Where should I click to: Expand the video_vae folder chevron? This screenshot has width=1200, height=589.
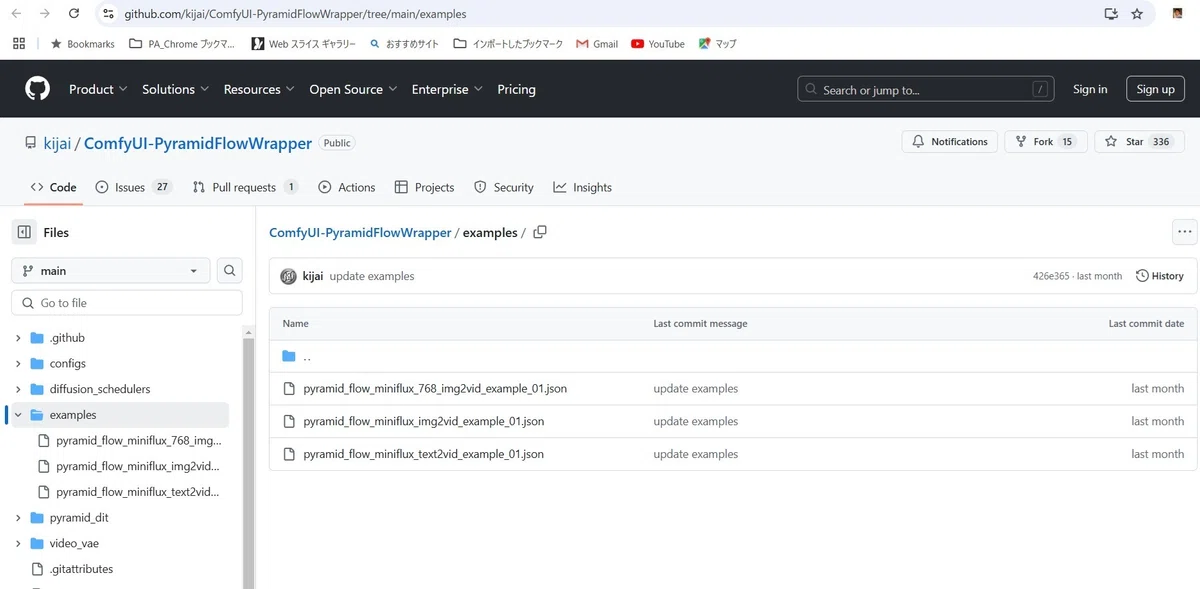[18, 544]
